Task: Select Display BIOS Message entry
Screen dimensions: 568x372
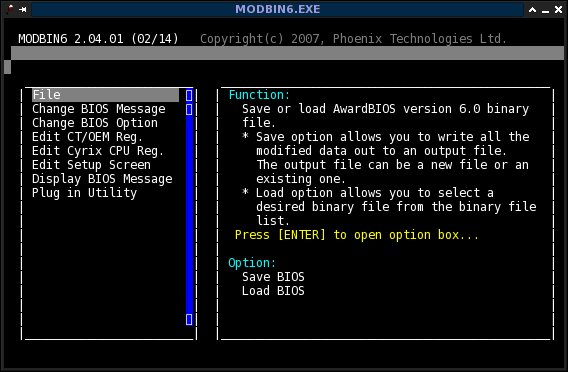Action: pyautogui.click(x=102, y=179)
